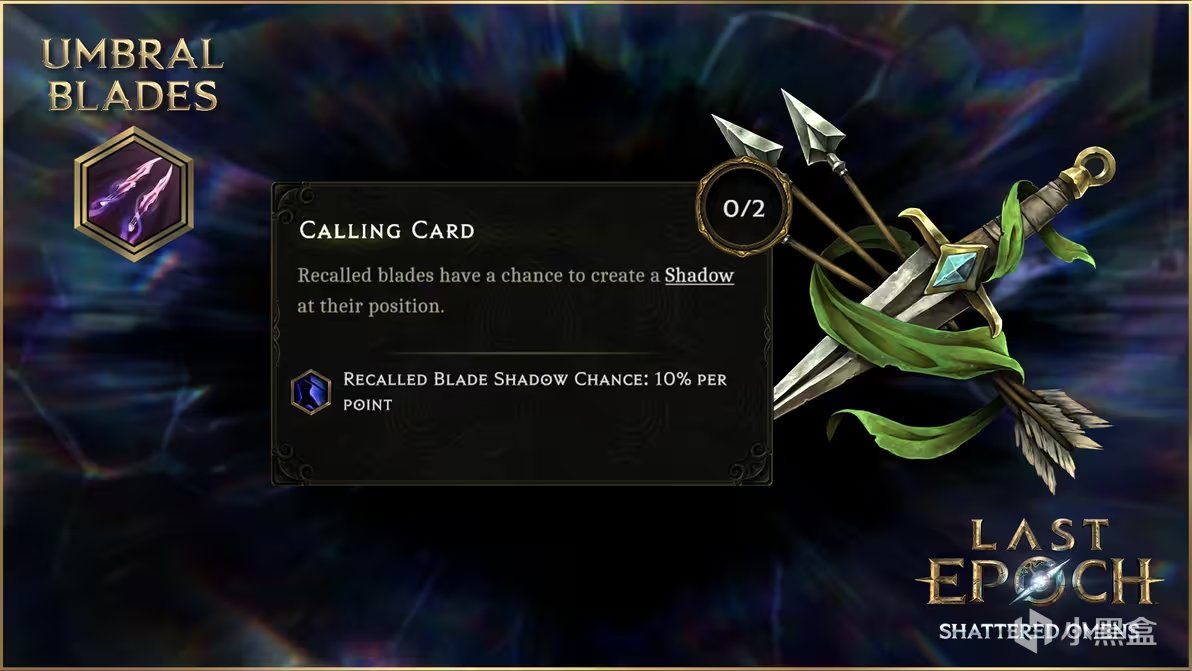Screen dimensions: 1192x671
Task: Click the blue shadow stat hexagon icon
Action: (x=311, y=391)
